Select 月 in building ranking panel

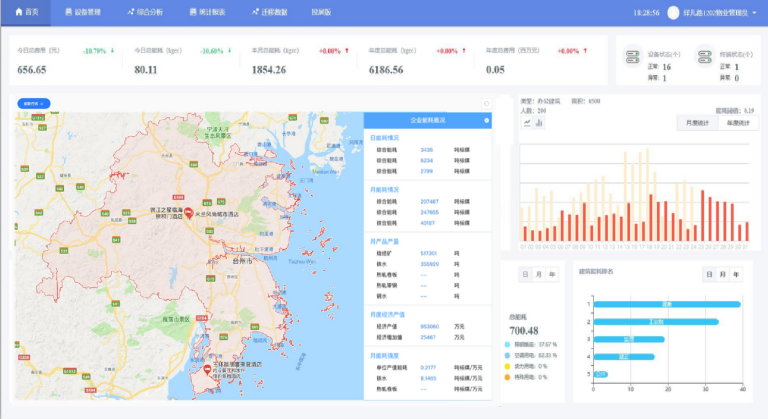point(723,274)
